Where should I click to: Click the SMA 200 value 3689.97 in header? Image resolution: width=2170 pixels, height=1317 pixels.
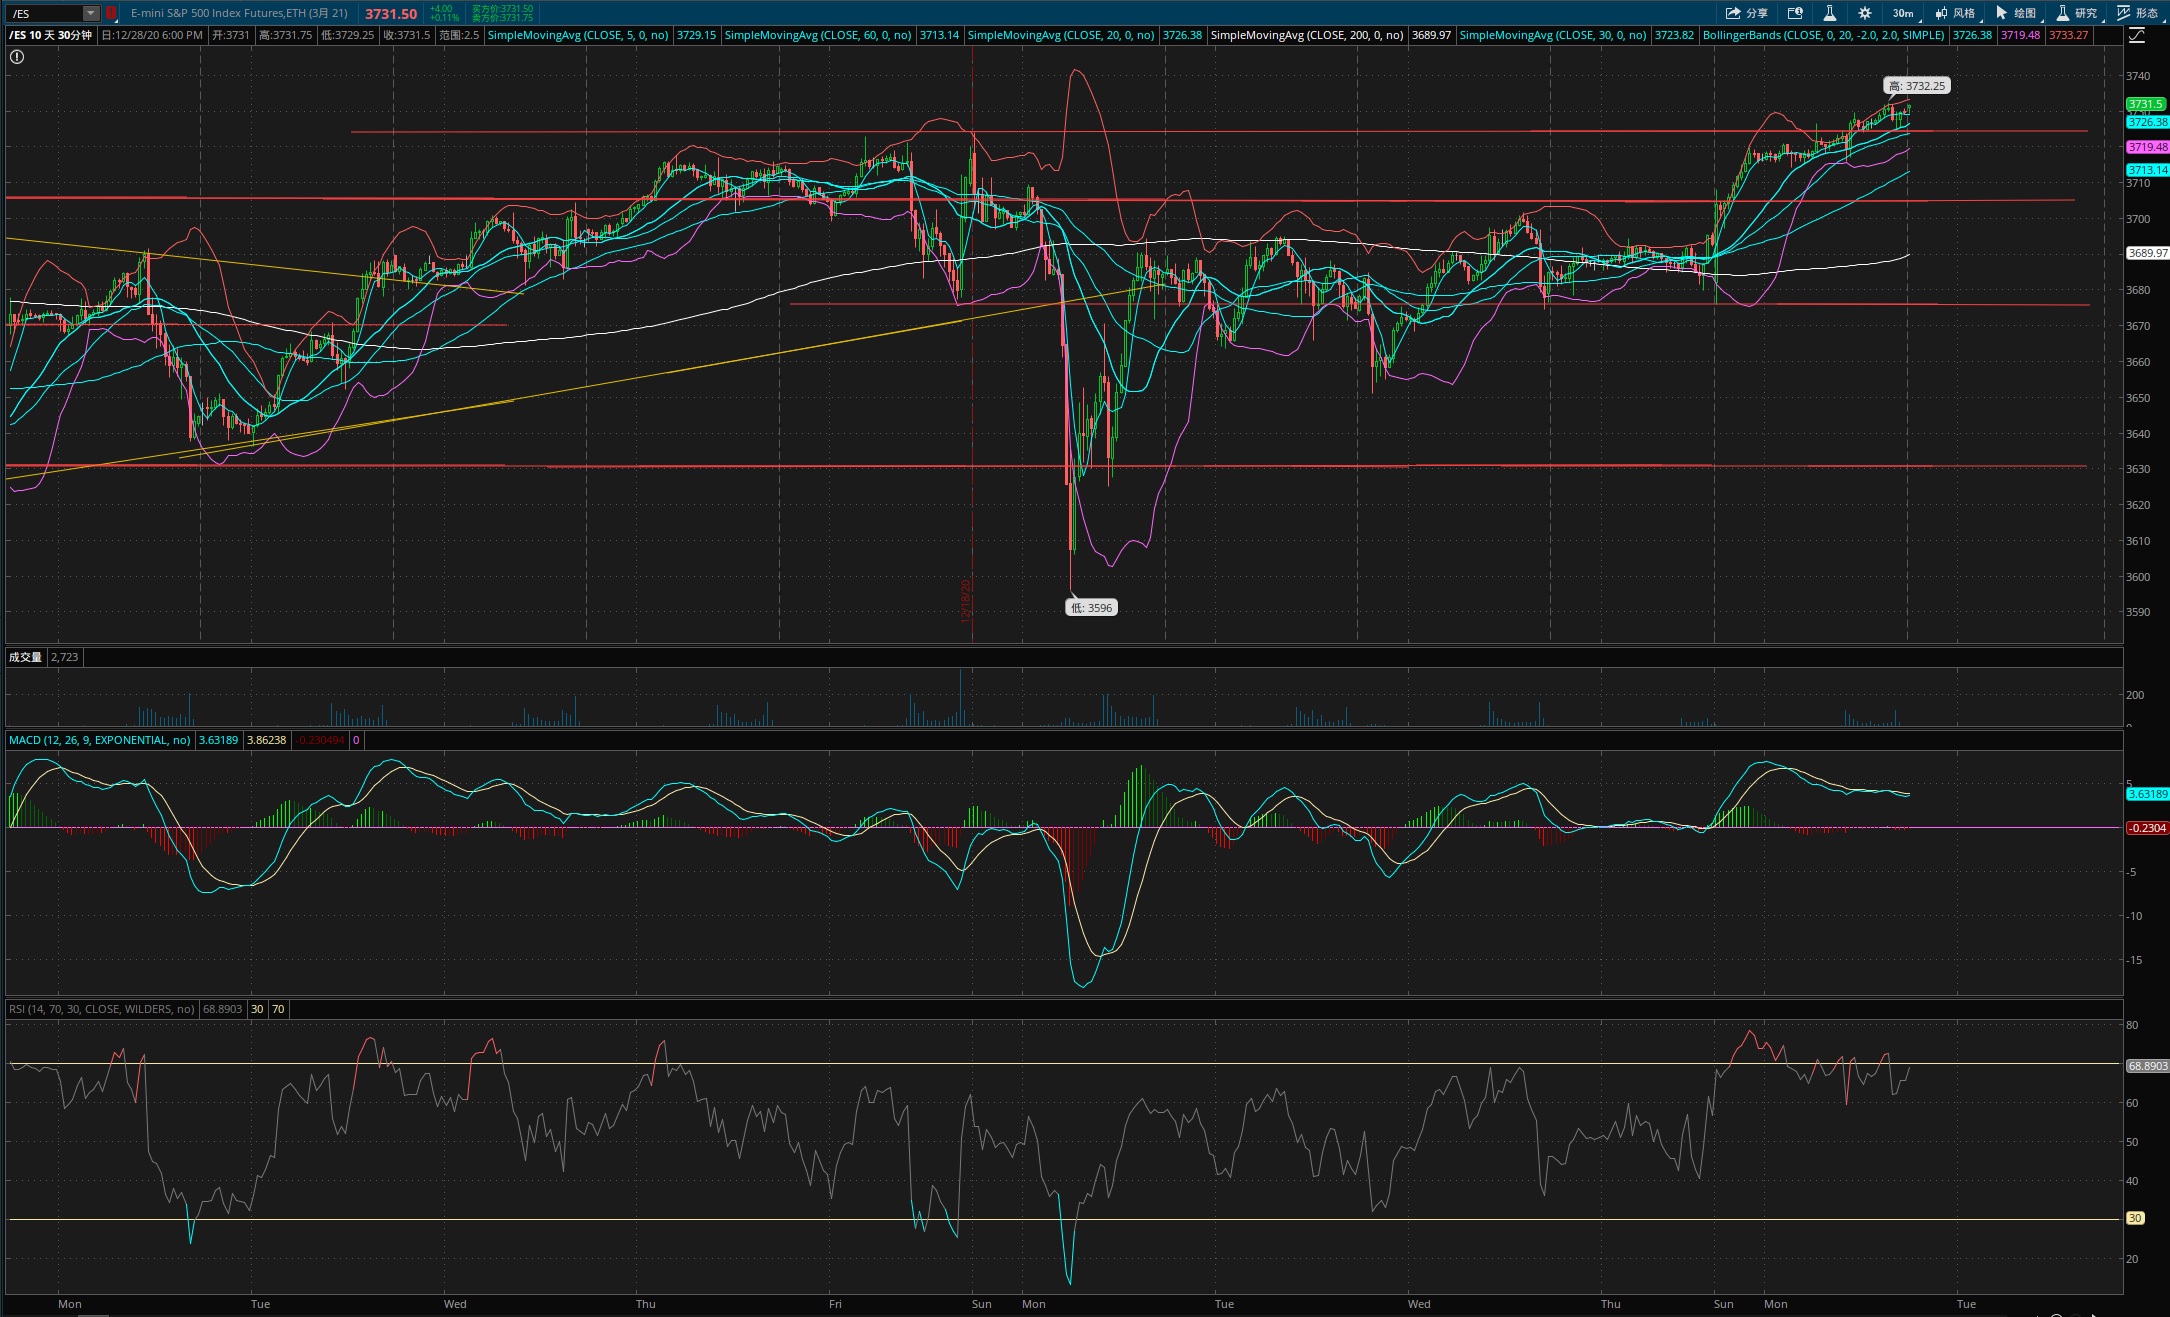pyautogui.click(x=1432, y=35)
